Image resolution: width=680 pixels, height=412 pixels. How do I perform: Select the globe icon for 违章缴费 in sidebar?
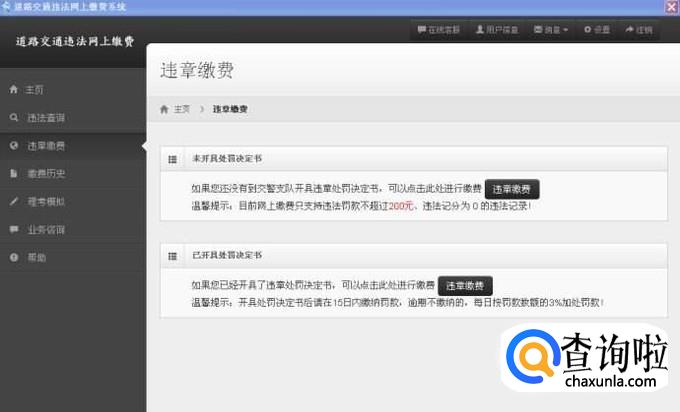[14, 146]
